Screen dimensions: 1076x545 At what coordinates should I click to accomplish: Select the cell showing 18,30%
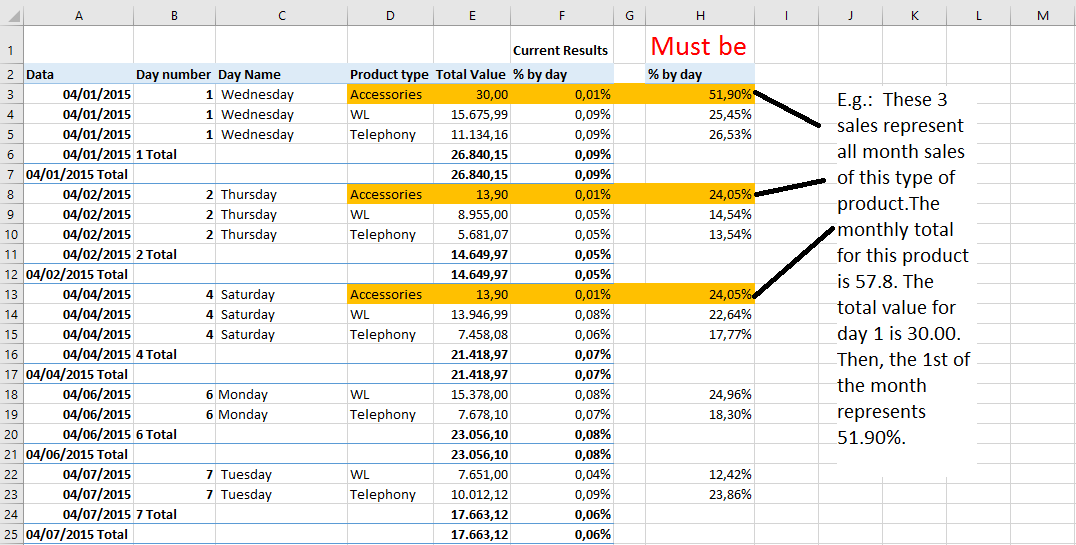700,414
